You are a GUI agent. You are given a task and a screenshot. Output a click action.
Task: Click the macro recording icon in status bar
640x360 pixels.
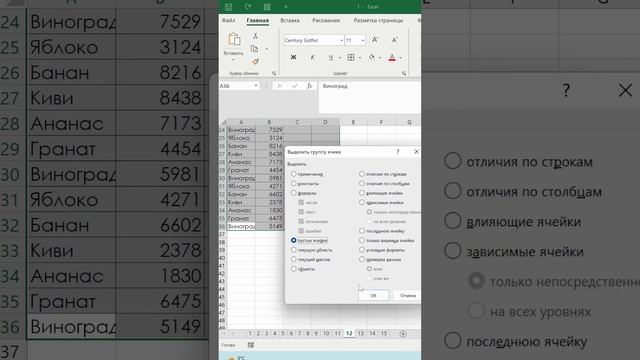(x=251, y=345)
